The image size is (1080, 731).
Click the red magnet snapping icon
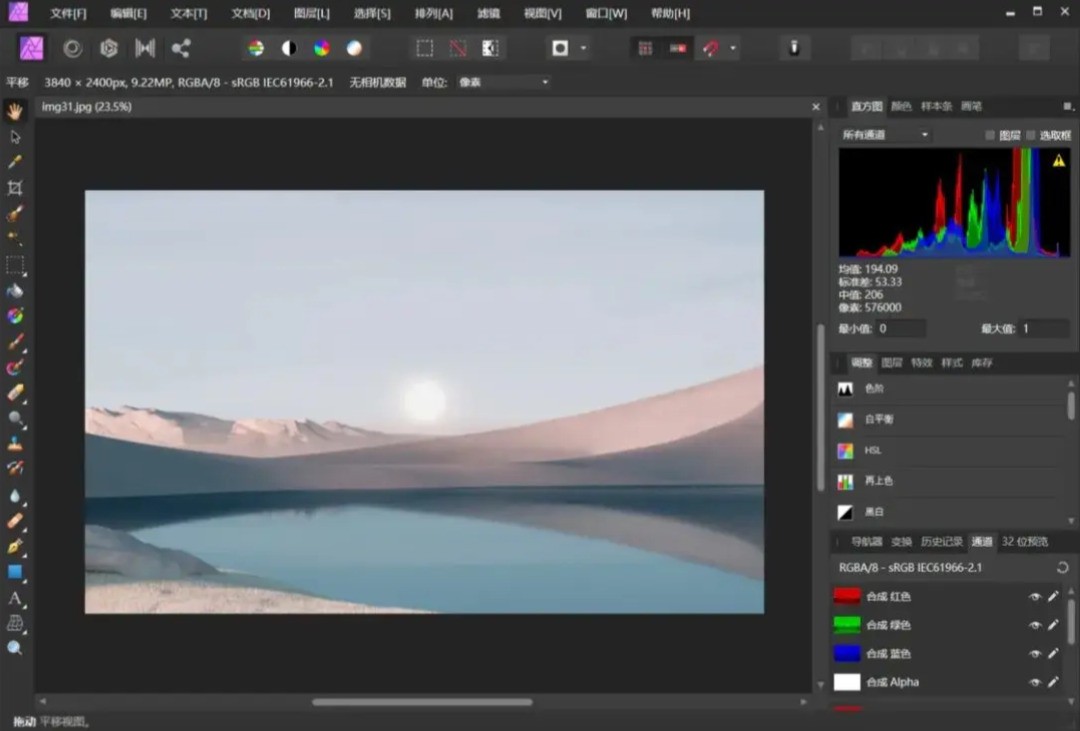pyautogui.click(x=710, y=48)
